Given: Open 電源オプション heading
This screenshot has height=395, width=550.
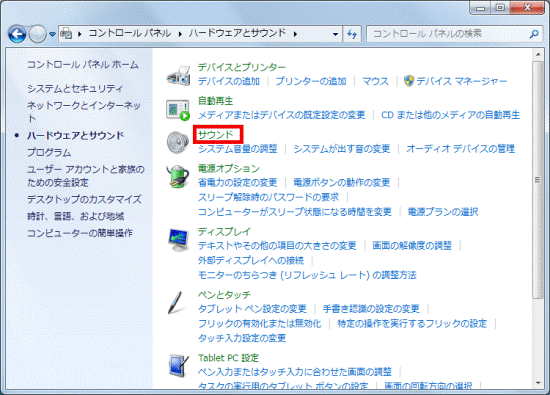Looking at the screenshot, I should [229, 168].
